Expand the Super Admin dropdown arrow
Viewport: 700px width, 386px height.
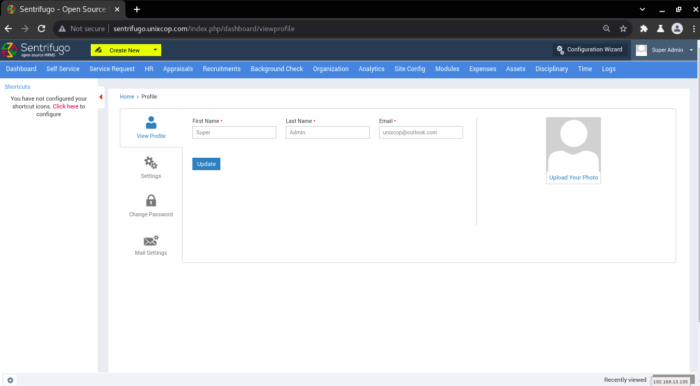pyautogui.click(x=691, y=50)
